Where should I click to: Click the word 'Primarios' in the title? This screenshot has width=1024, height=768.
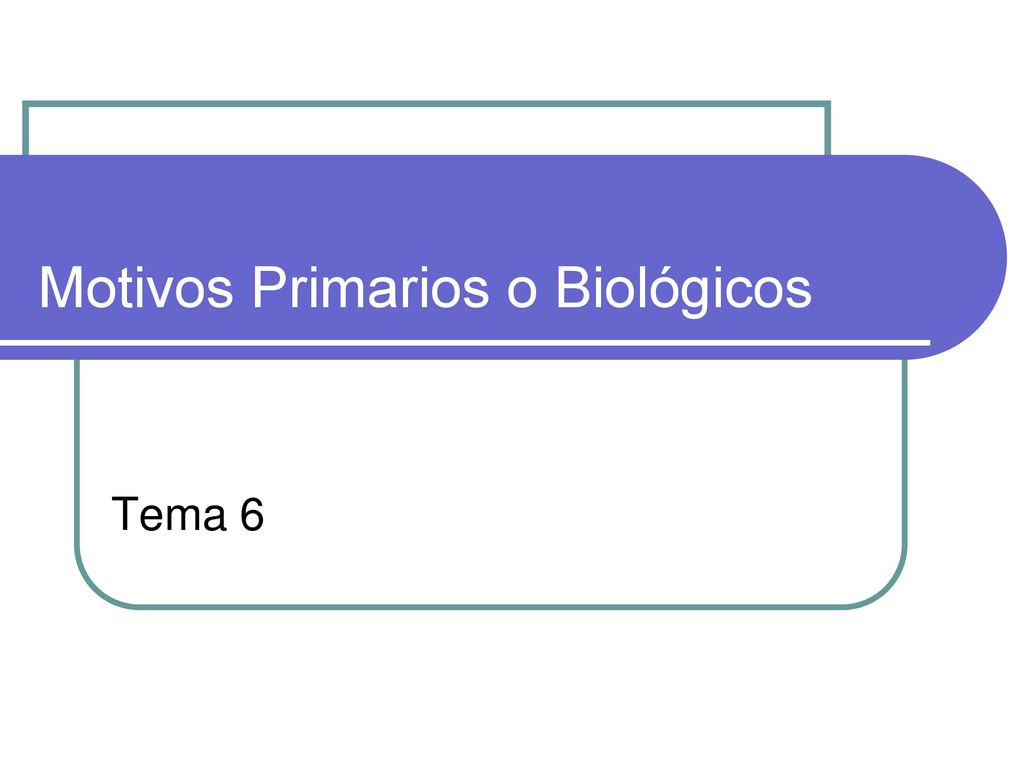coord(370,287)
